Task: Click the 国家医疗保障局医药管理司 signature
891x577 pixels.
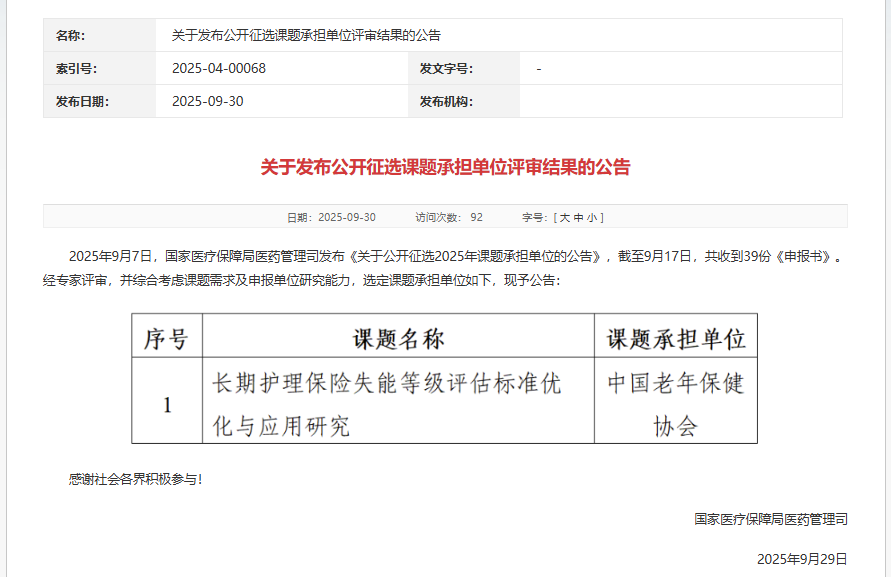Action: pos(771,519)
